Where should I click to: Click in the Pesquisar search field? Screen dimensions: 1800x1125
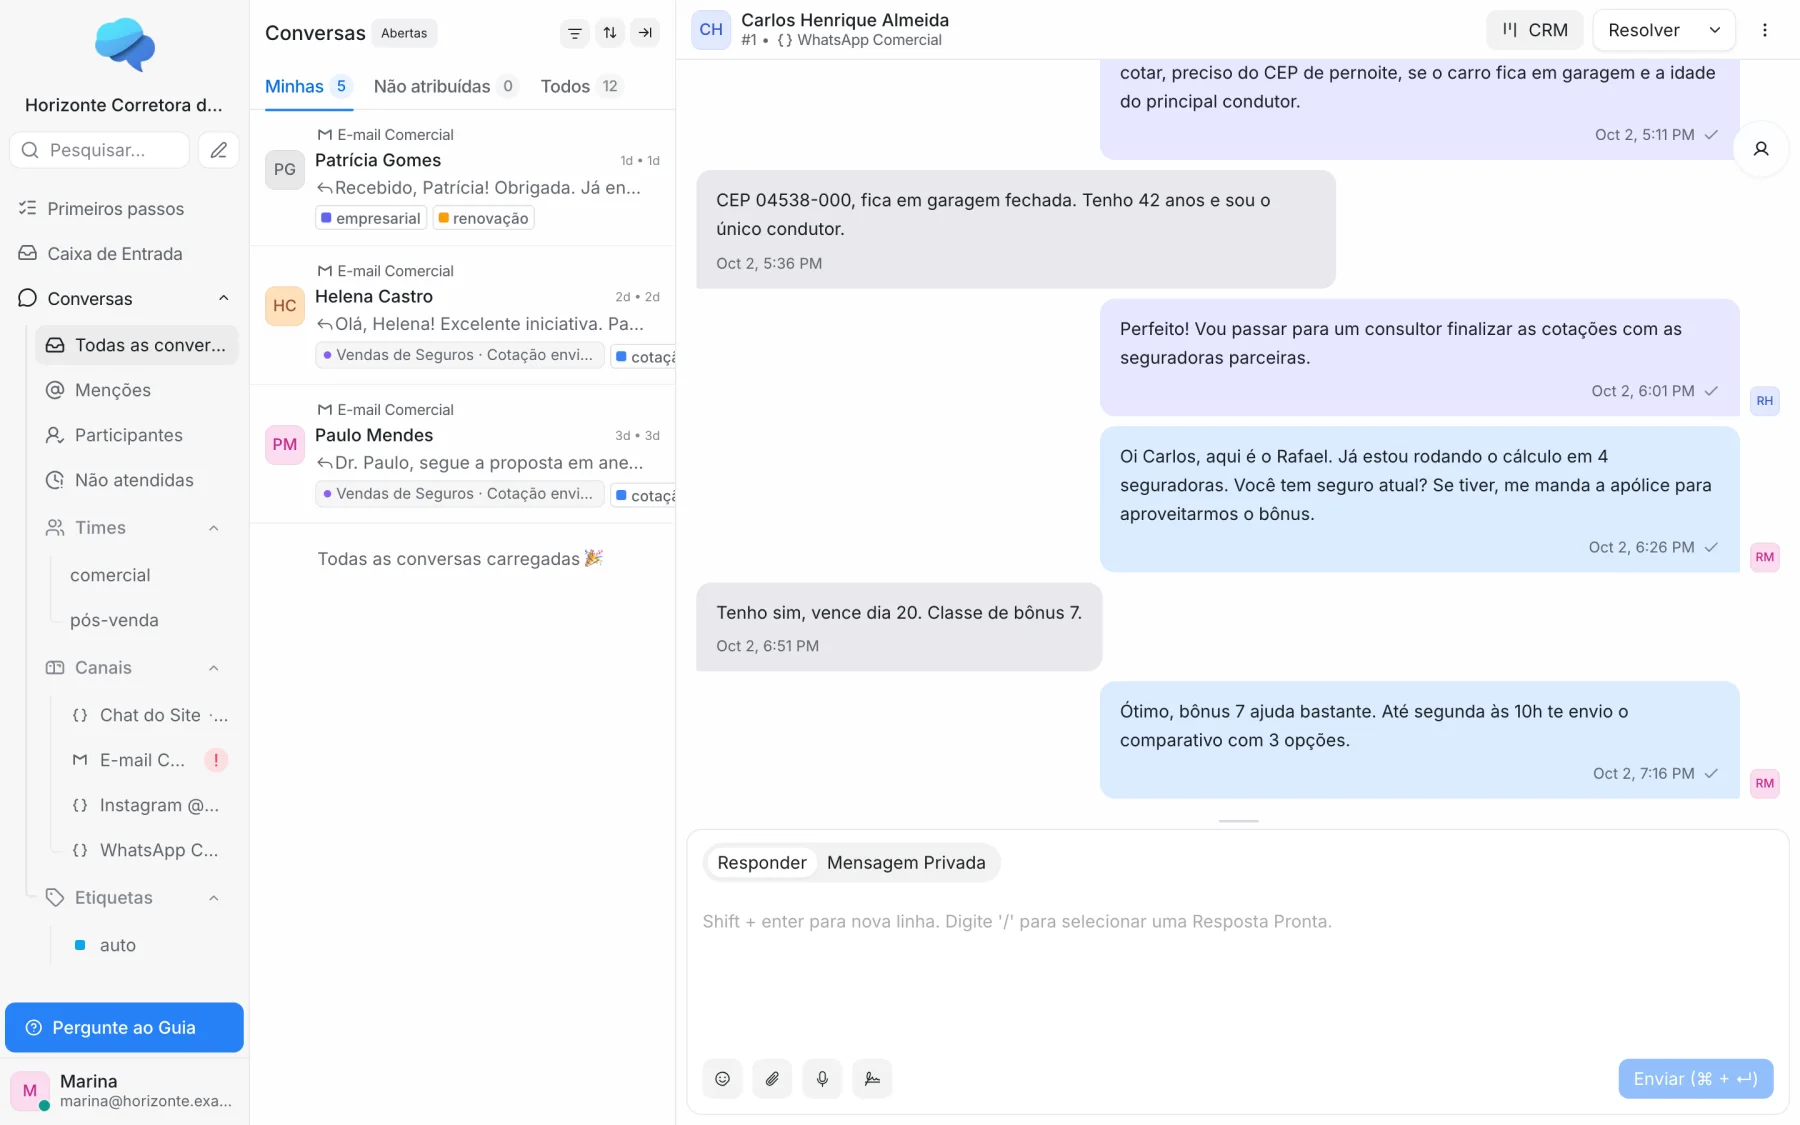(100, 150)
